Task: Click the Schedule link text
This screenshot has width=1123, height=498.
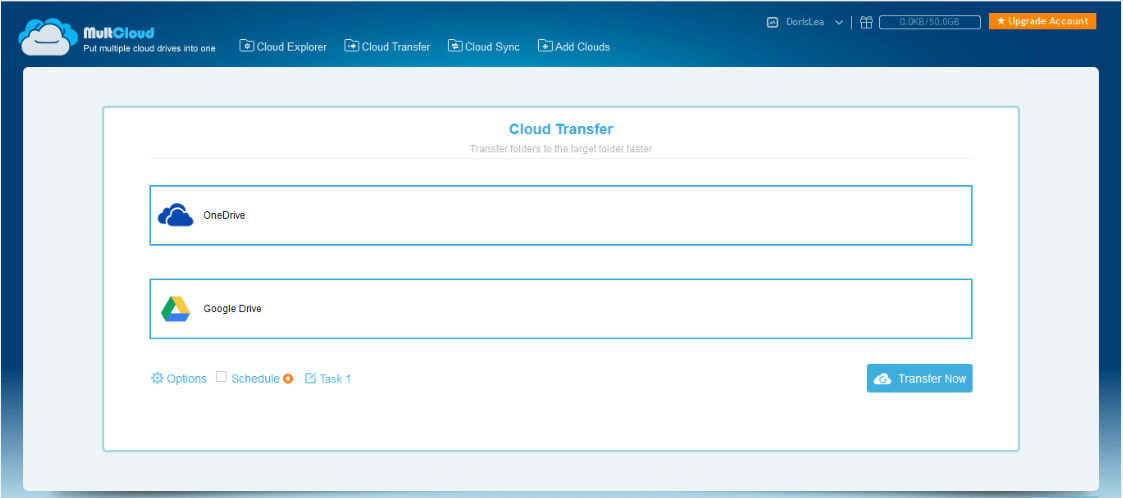Action: [x=255, y=378]
